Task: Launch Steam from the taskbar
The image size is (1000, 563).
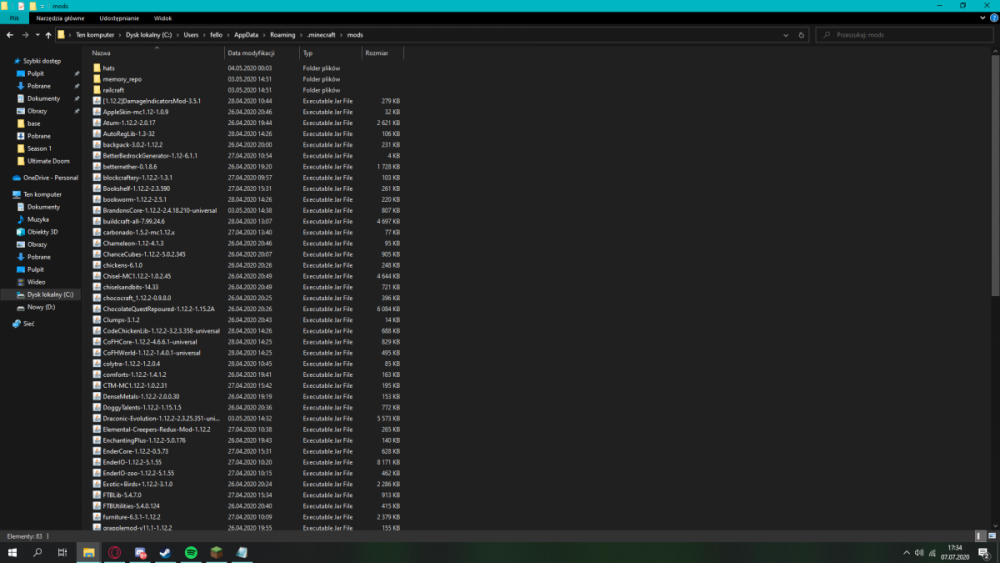Action: [x=164, y=552]
